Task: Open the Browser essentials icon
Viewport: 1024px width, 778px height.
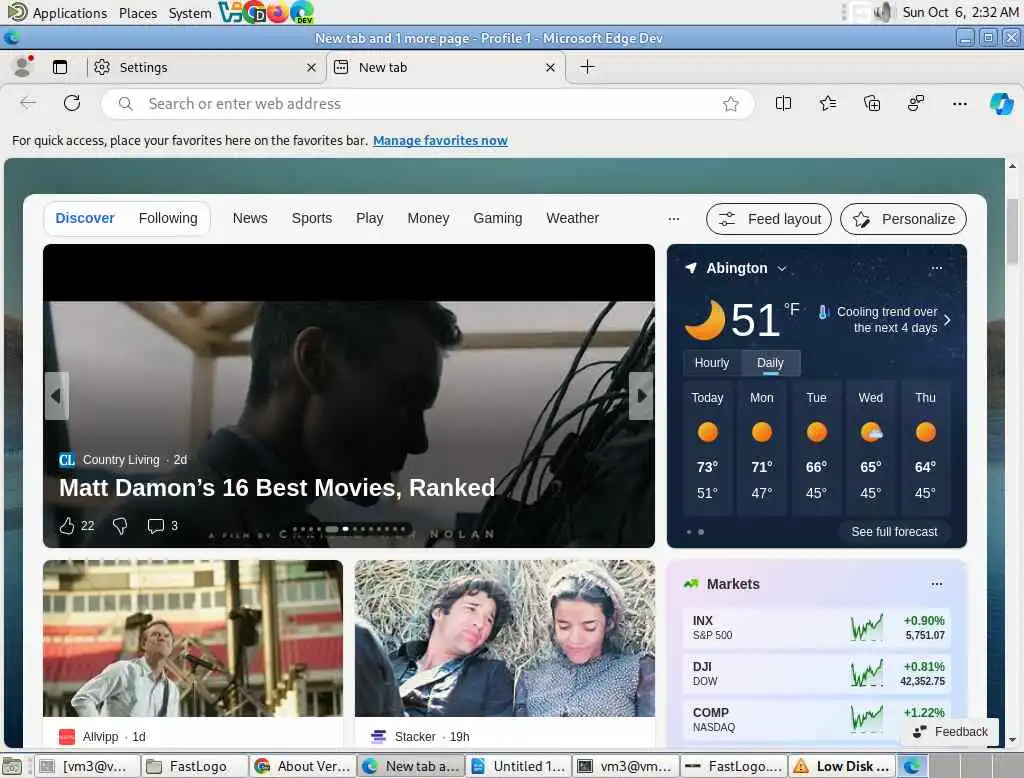Action: [x=916, y=103]
